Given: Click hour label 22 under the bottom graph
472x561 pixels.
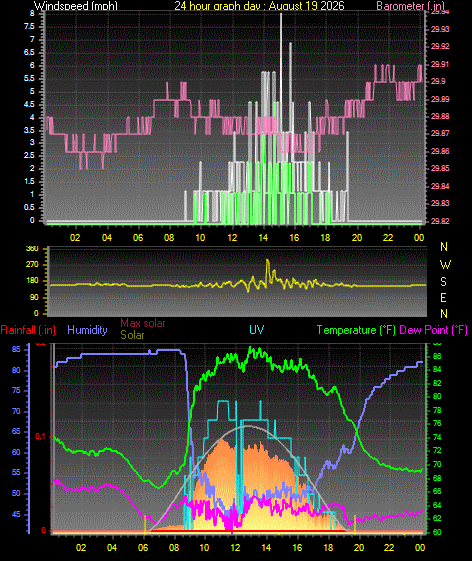Looking at the screenshot, I should tap(389, 548).
